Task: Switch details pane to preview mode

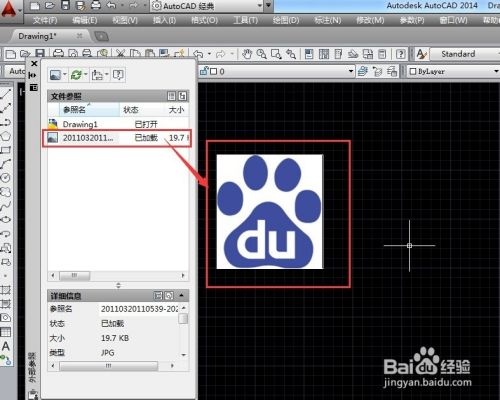Action: (169, 295)
